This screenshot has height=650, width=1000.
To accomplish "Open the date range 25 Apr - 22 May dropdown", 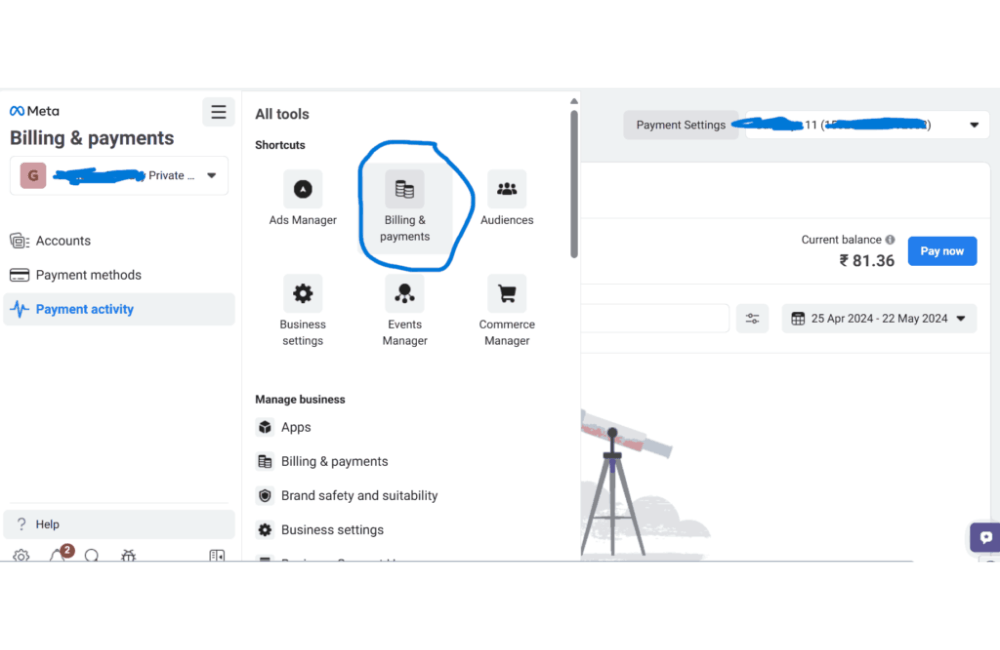I will 879,319.
